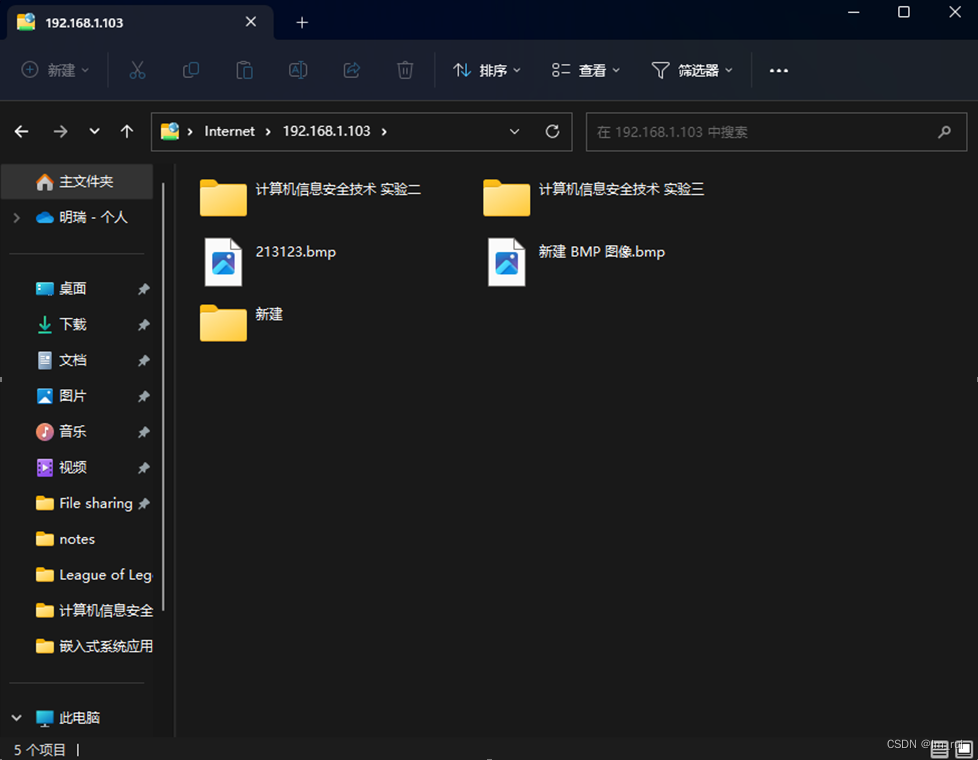Expand the 明瑞 - 个人 OneDrive node
This screenshot has width=978, height=760.
tap(17, 217)
